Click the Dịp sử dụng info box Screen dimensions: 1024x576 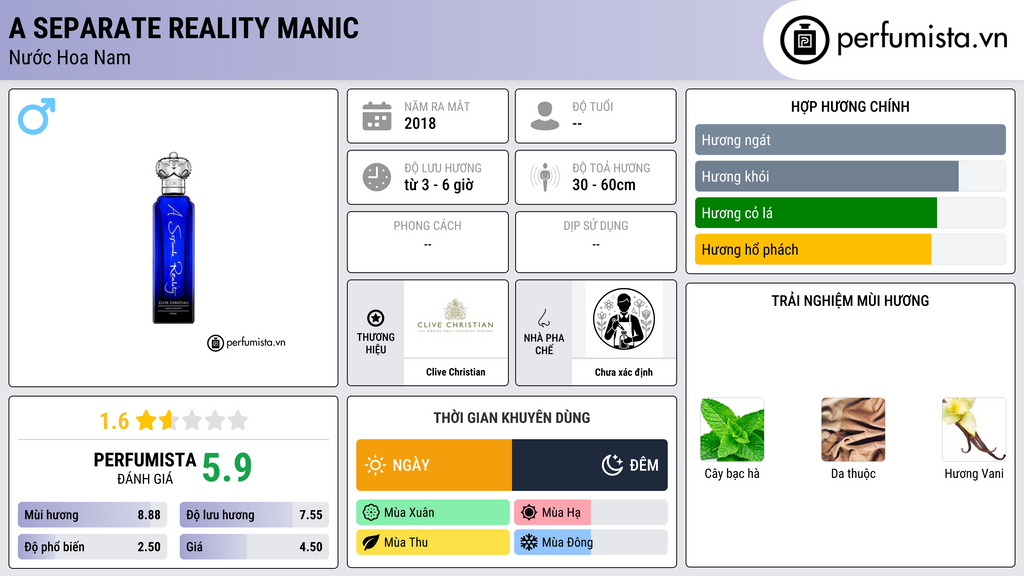tap(596, 242)
